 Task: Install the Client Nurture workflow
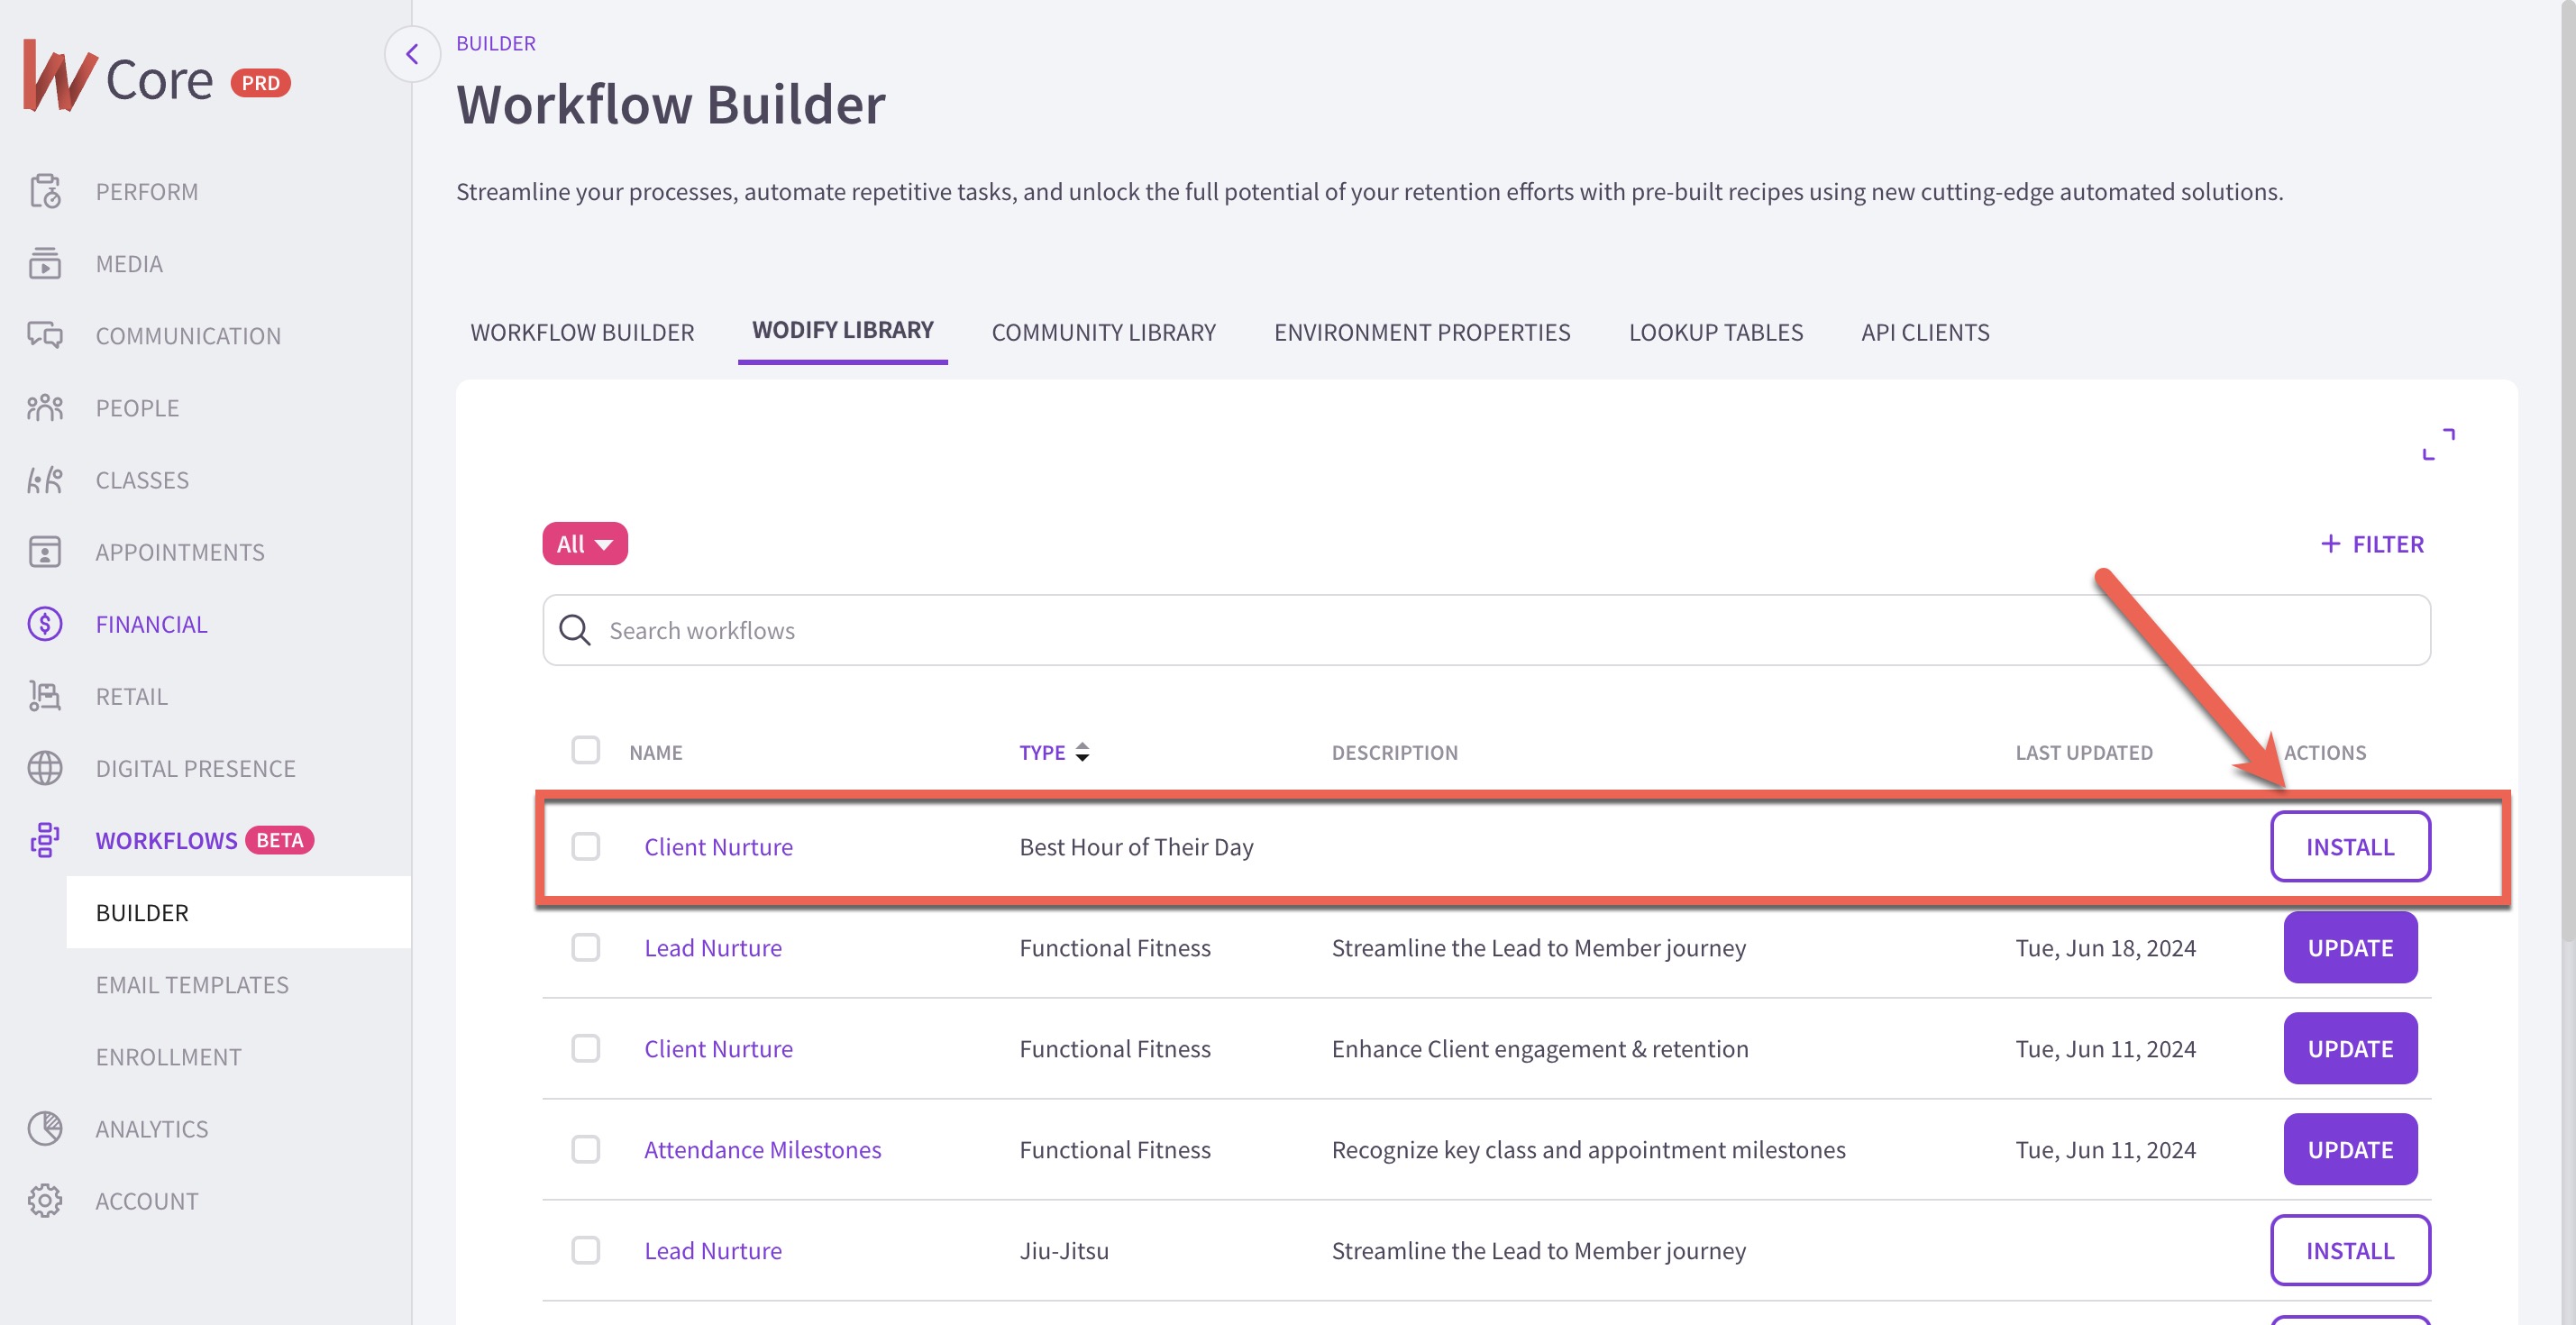(x=2351, y=846)
